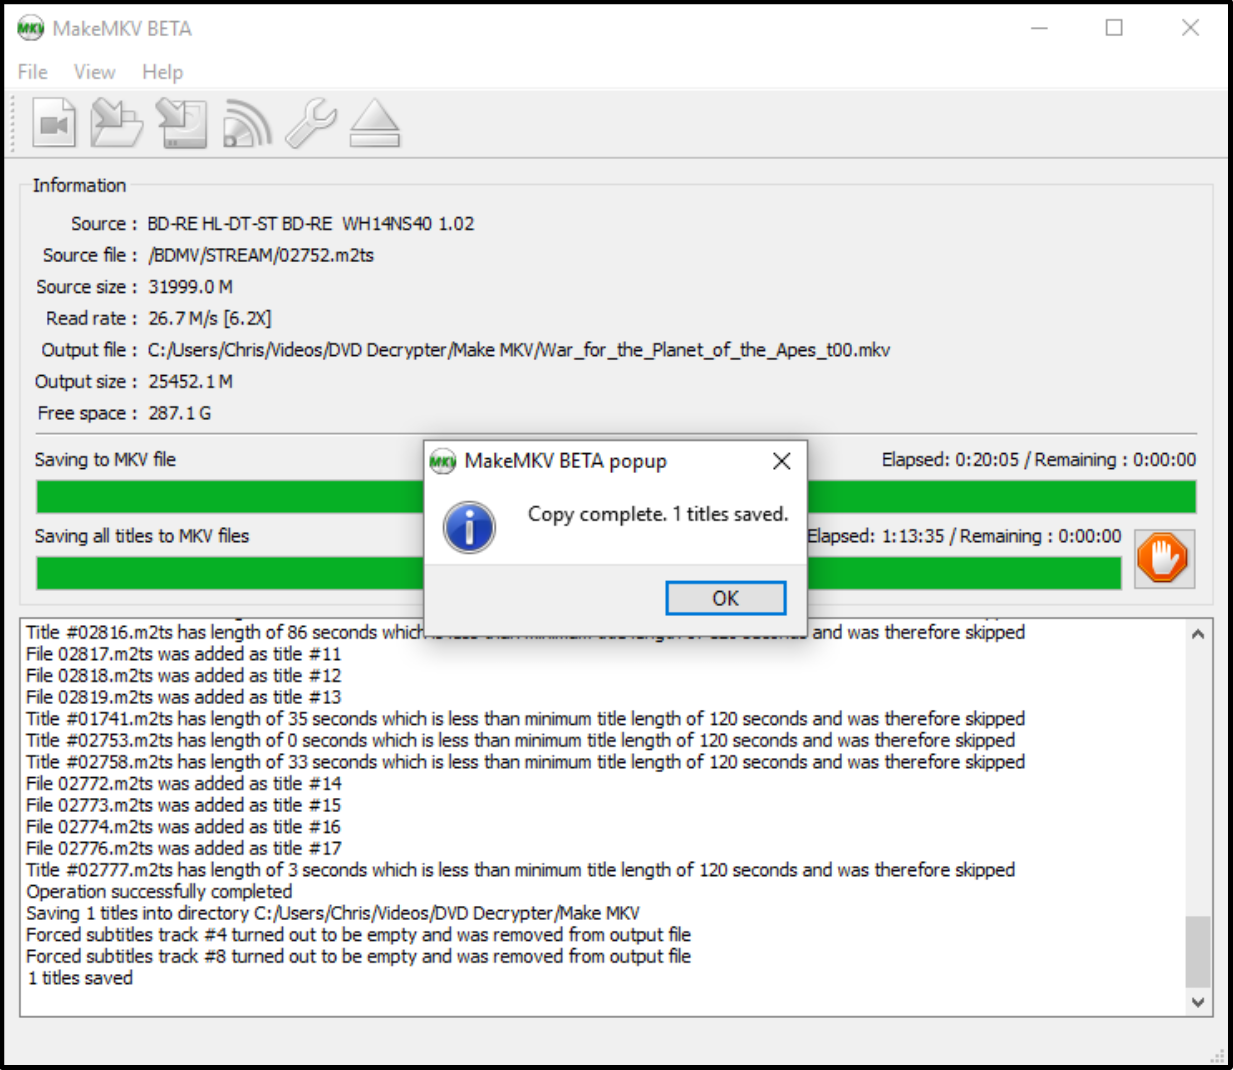
Task: Click the source drive name BD-RE HL-DT-ST
Action: pos(310,223)
